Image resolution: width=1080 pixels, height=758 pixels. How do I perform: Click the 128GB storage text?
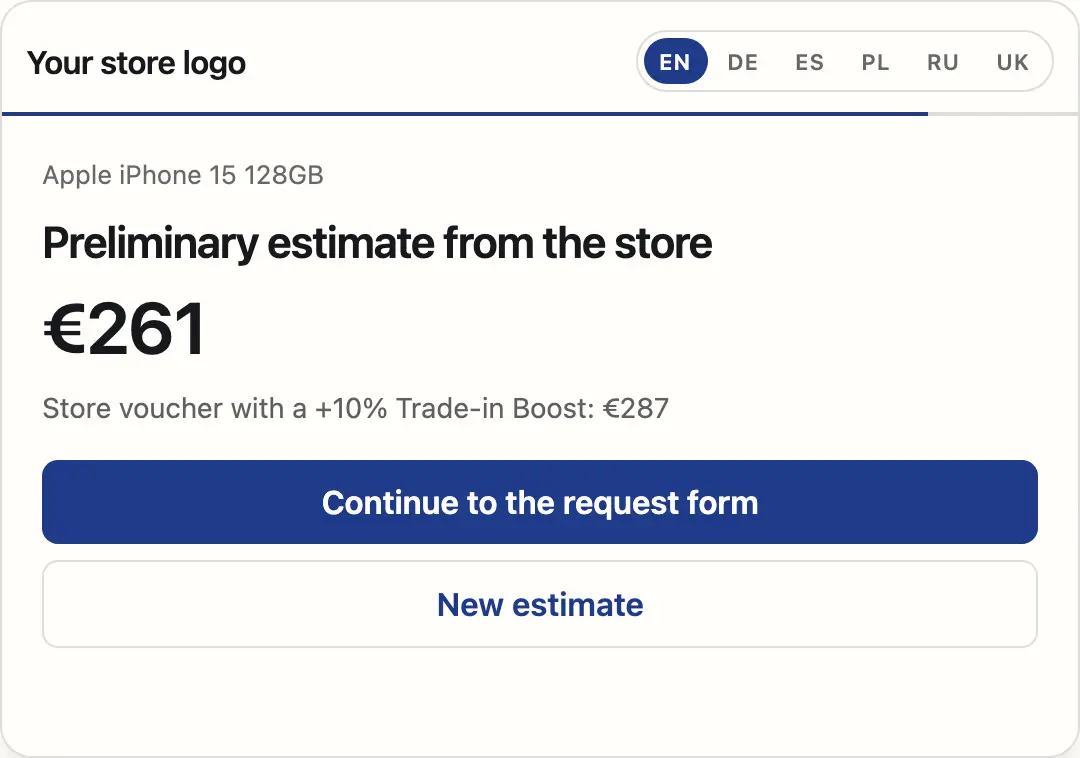(x=284, y=175)
